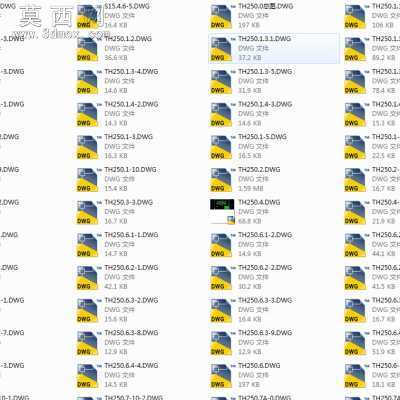
Task: Click the file name TH250.6.1-2.DWG
Action: 265,235
